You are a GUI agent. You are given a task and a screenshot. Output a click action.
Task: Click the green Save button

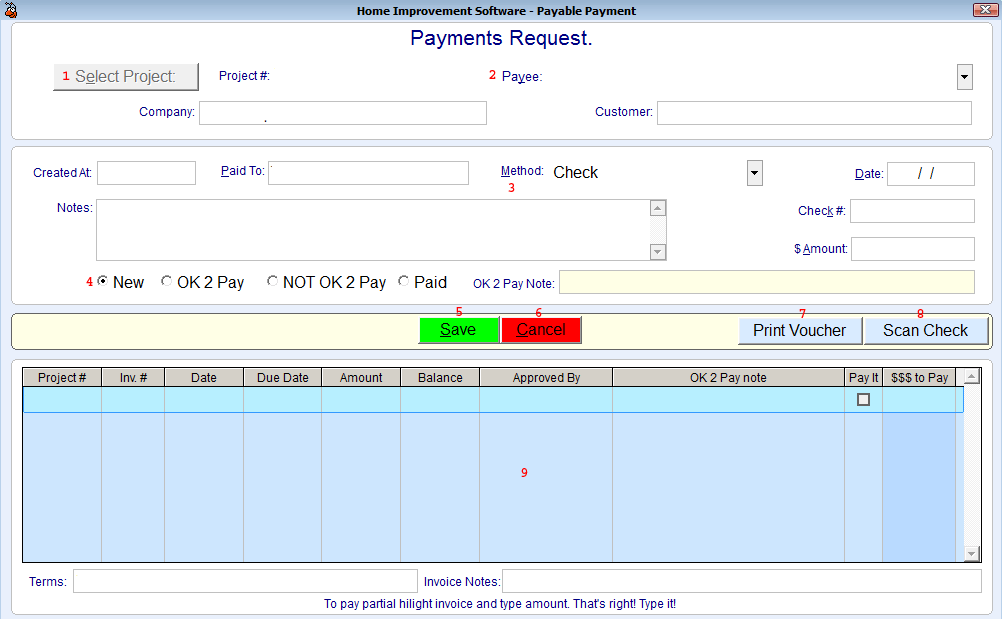(x=459, y=330)
